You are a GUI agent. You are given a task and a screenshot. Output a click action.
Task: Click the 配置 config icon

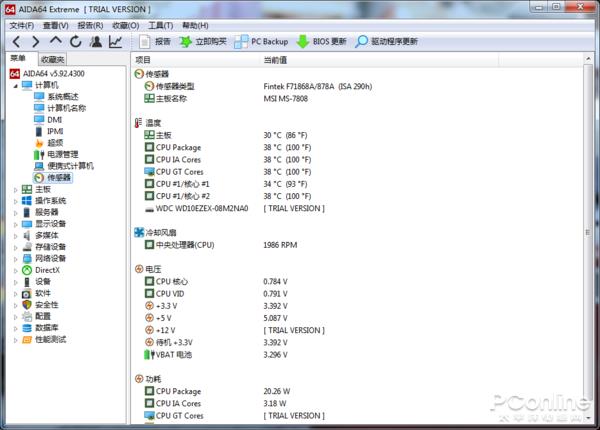tap(27, 316)
